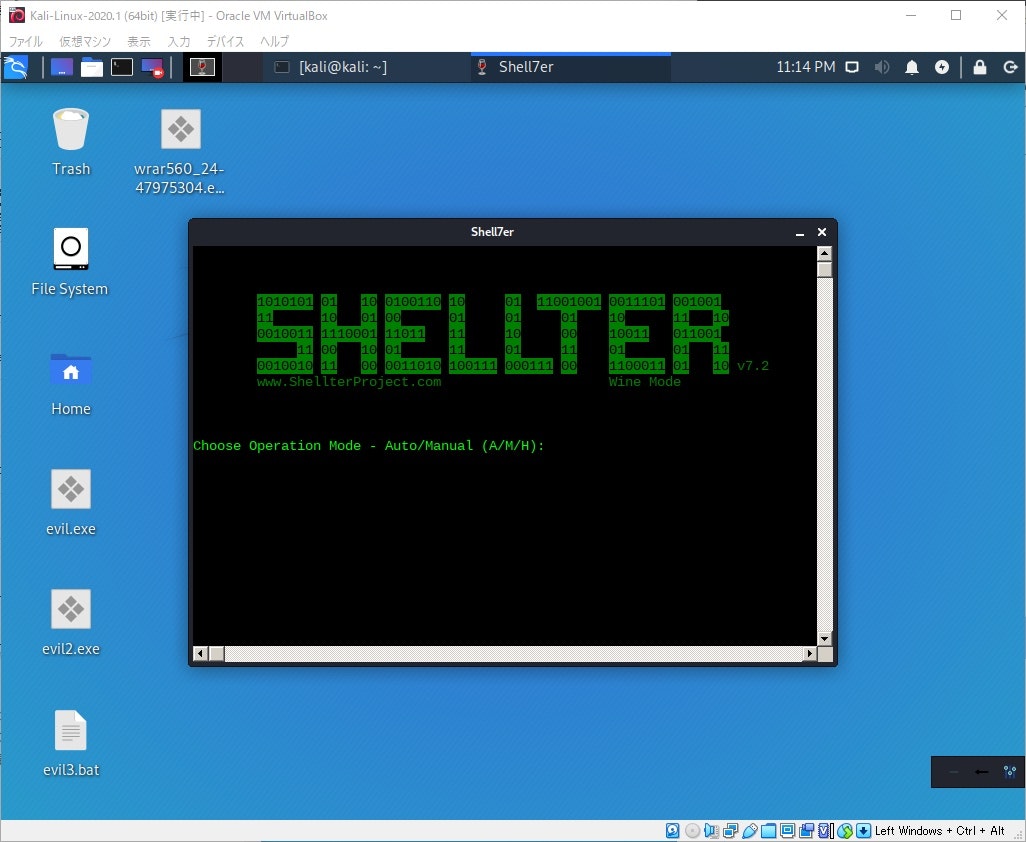The height and width of the screenshot is (842, 1026).
Task: Click the Choose Operation Mode prompt line
Action: [368, 446]
